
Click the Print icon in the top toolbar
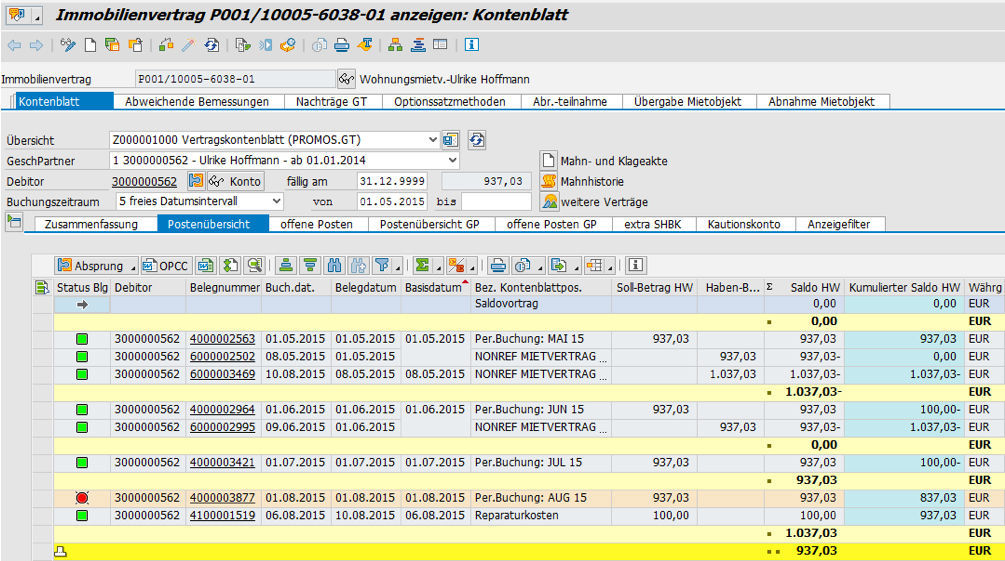342,45
